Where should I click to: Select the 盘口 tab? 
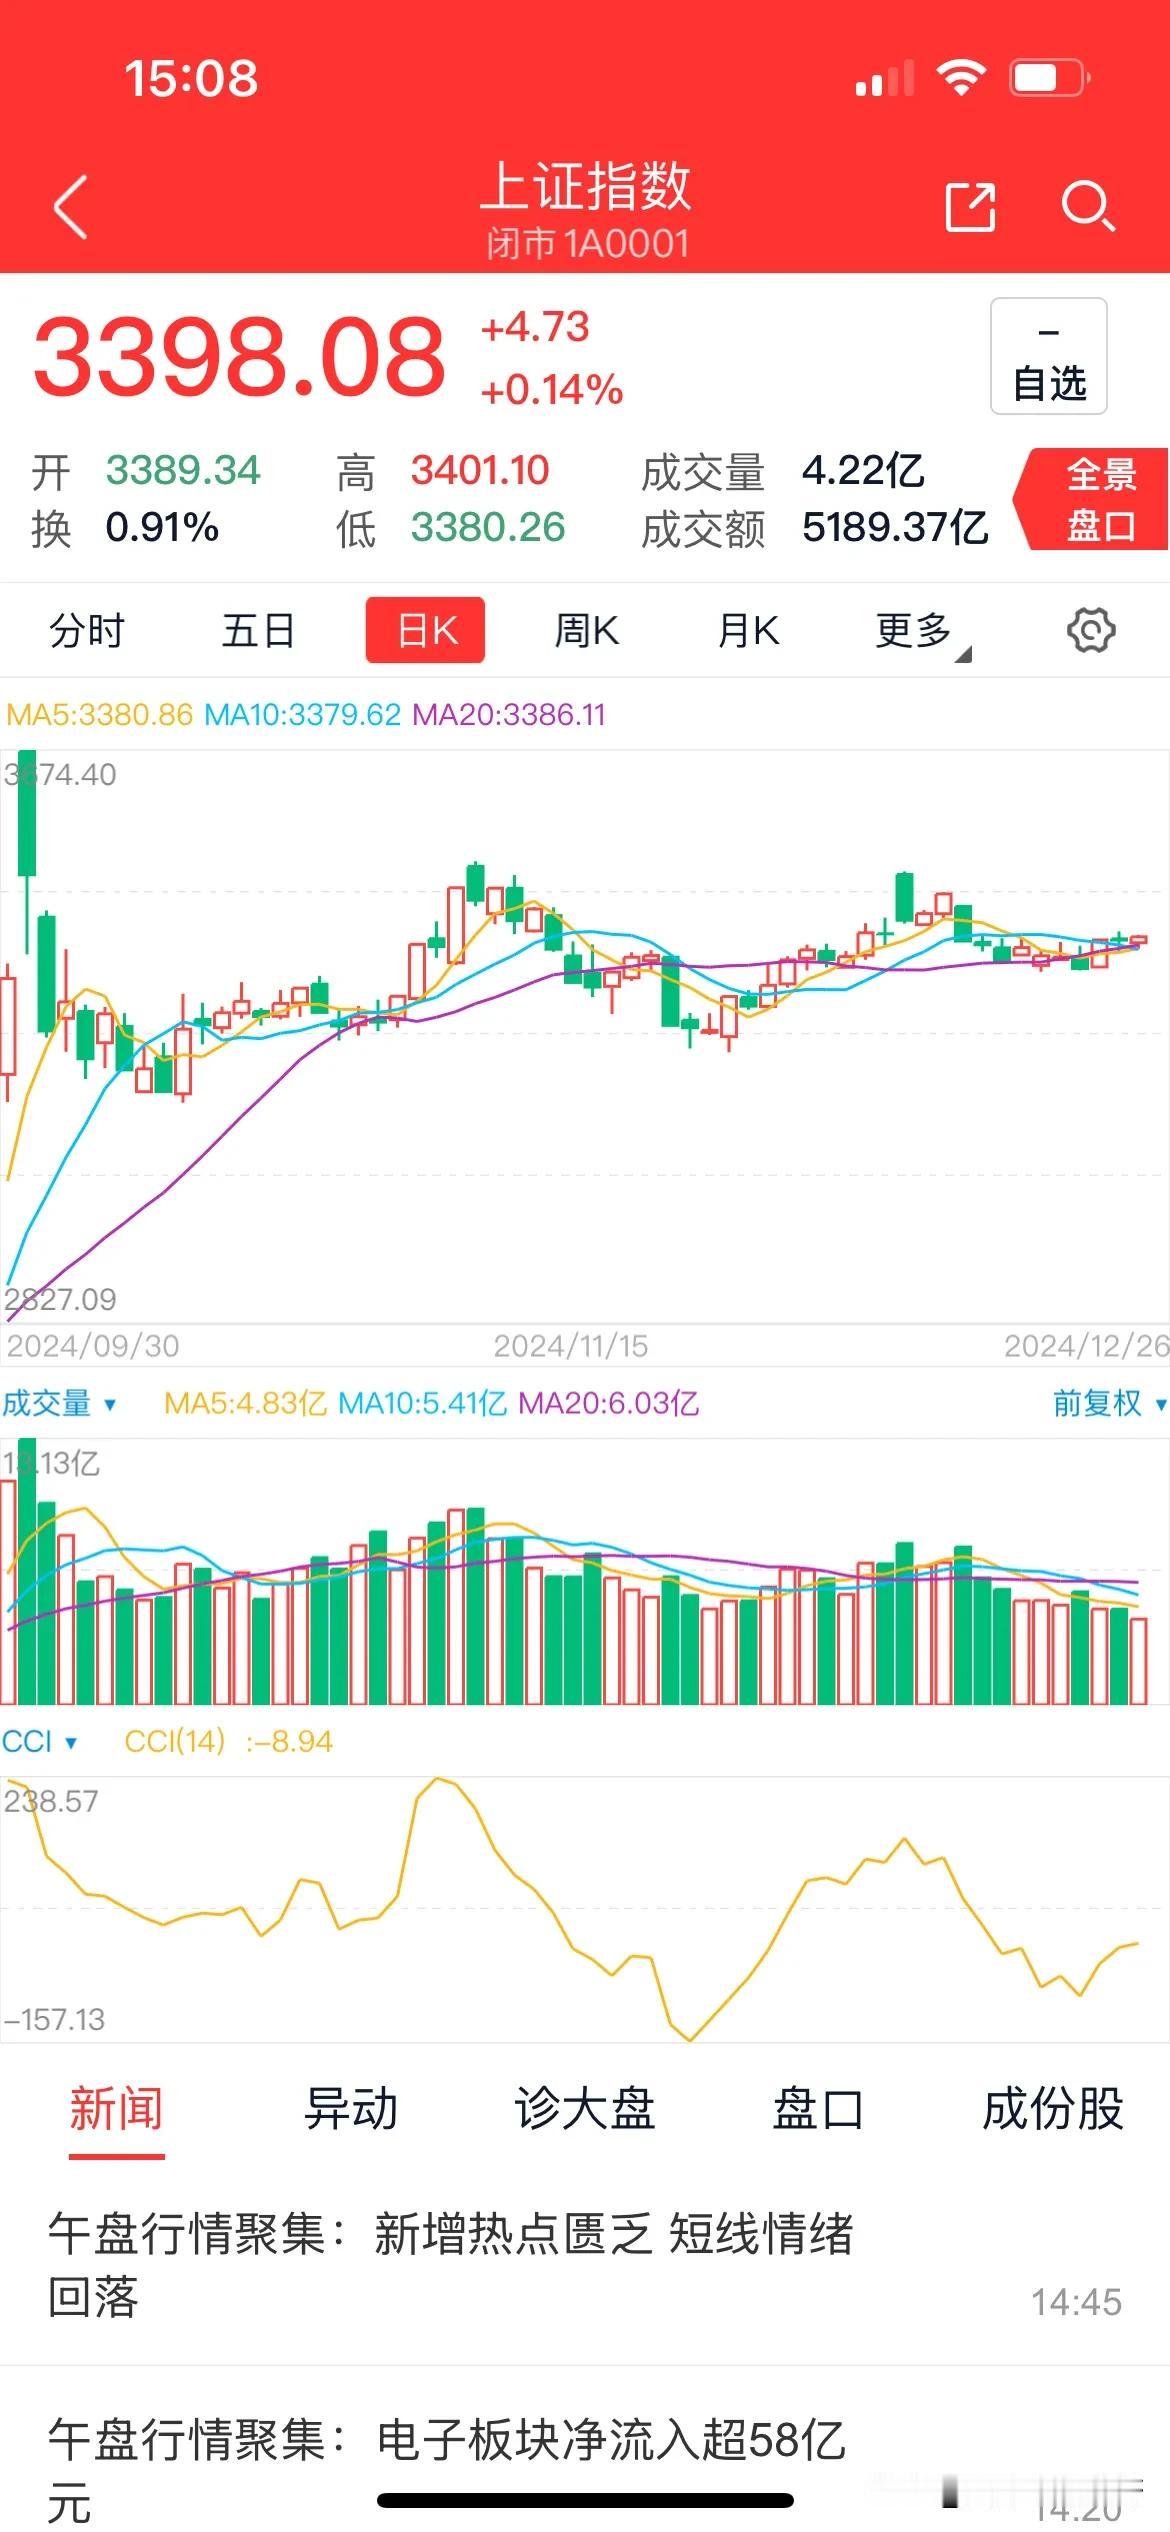(818, 2109)
